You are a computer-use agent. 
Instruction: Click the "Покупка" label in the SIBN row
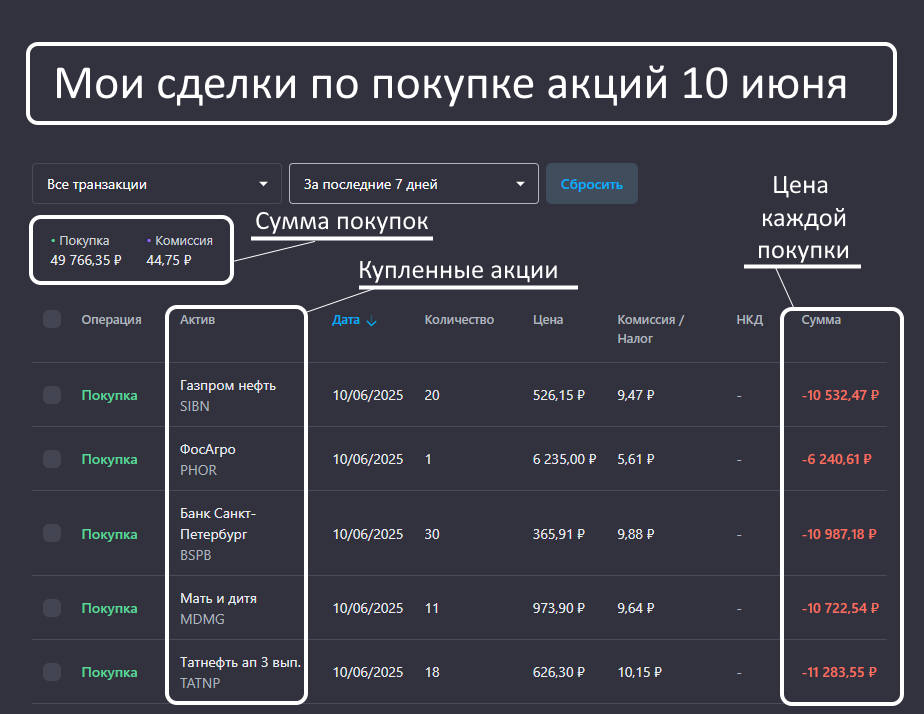(x=110, y=395)
